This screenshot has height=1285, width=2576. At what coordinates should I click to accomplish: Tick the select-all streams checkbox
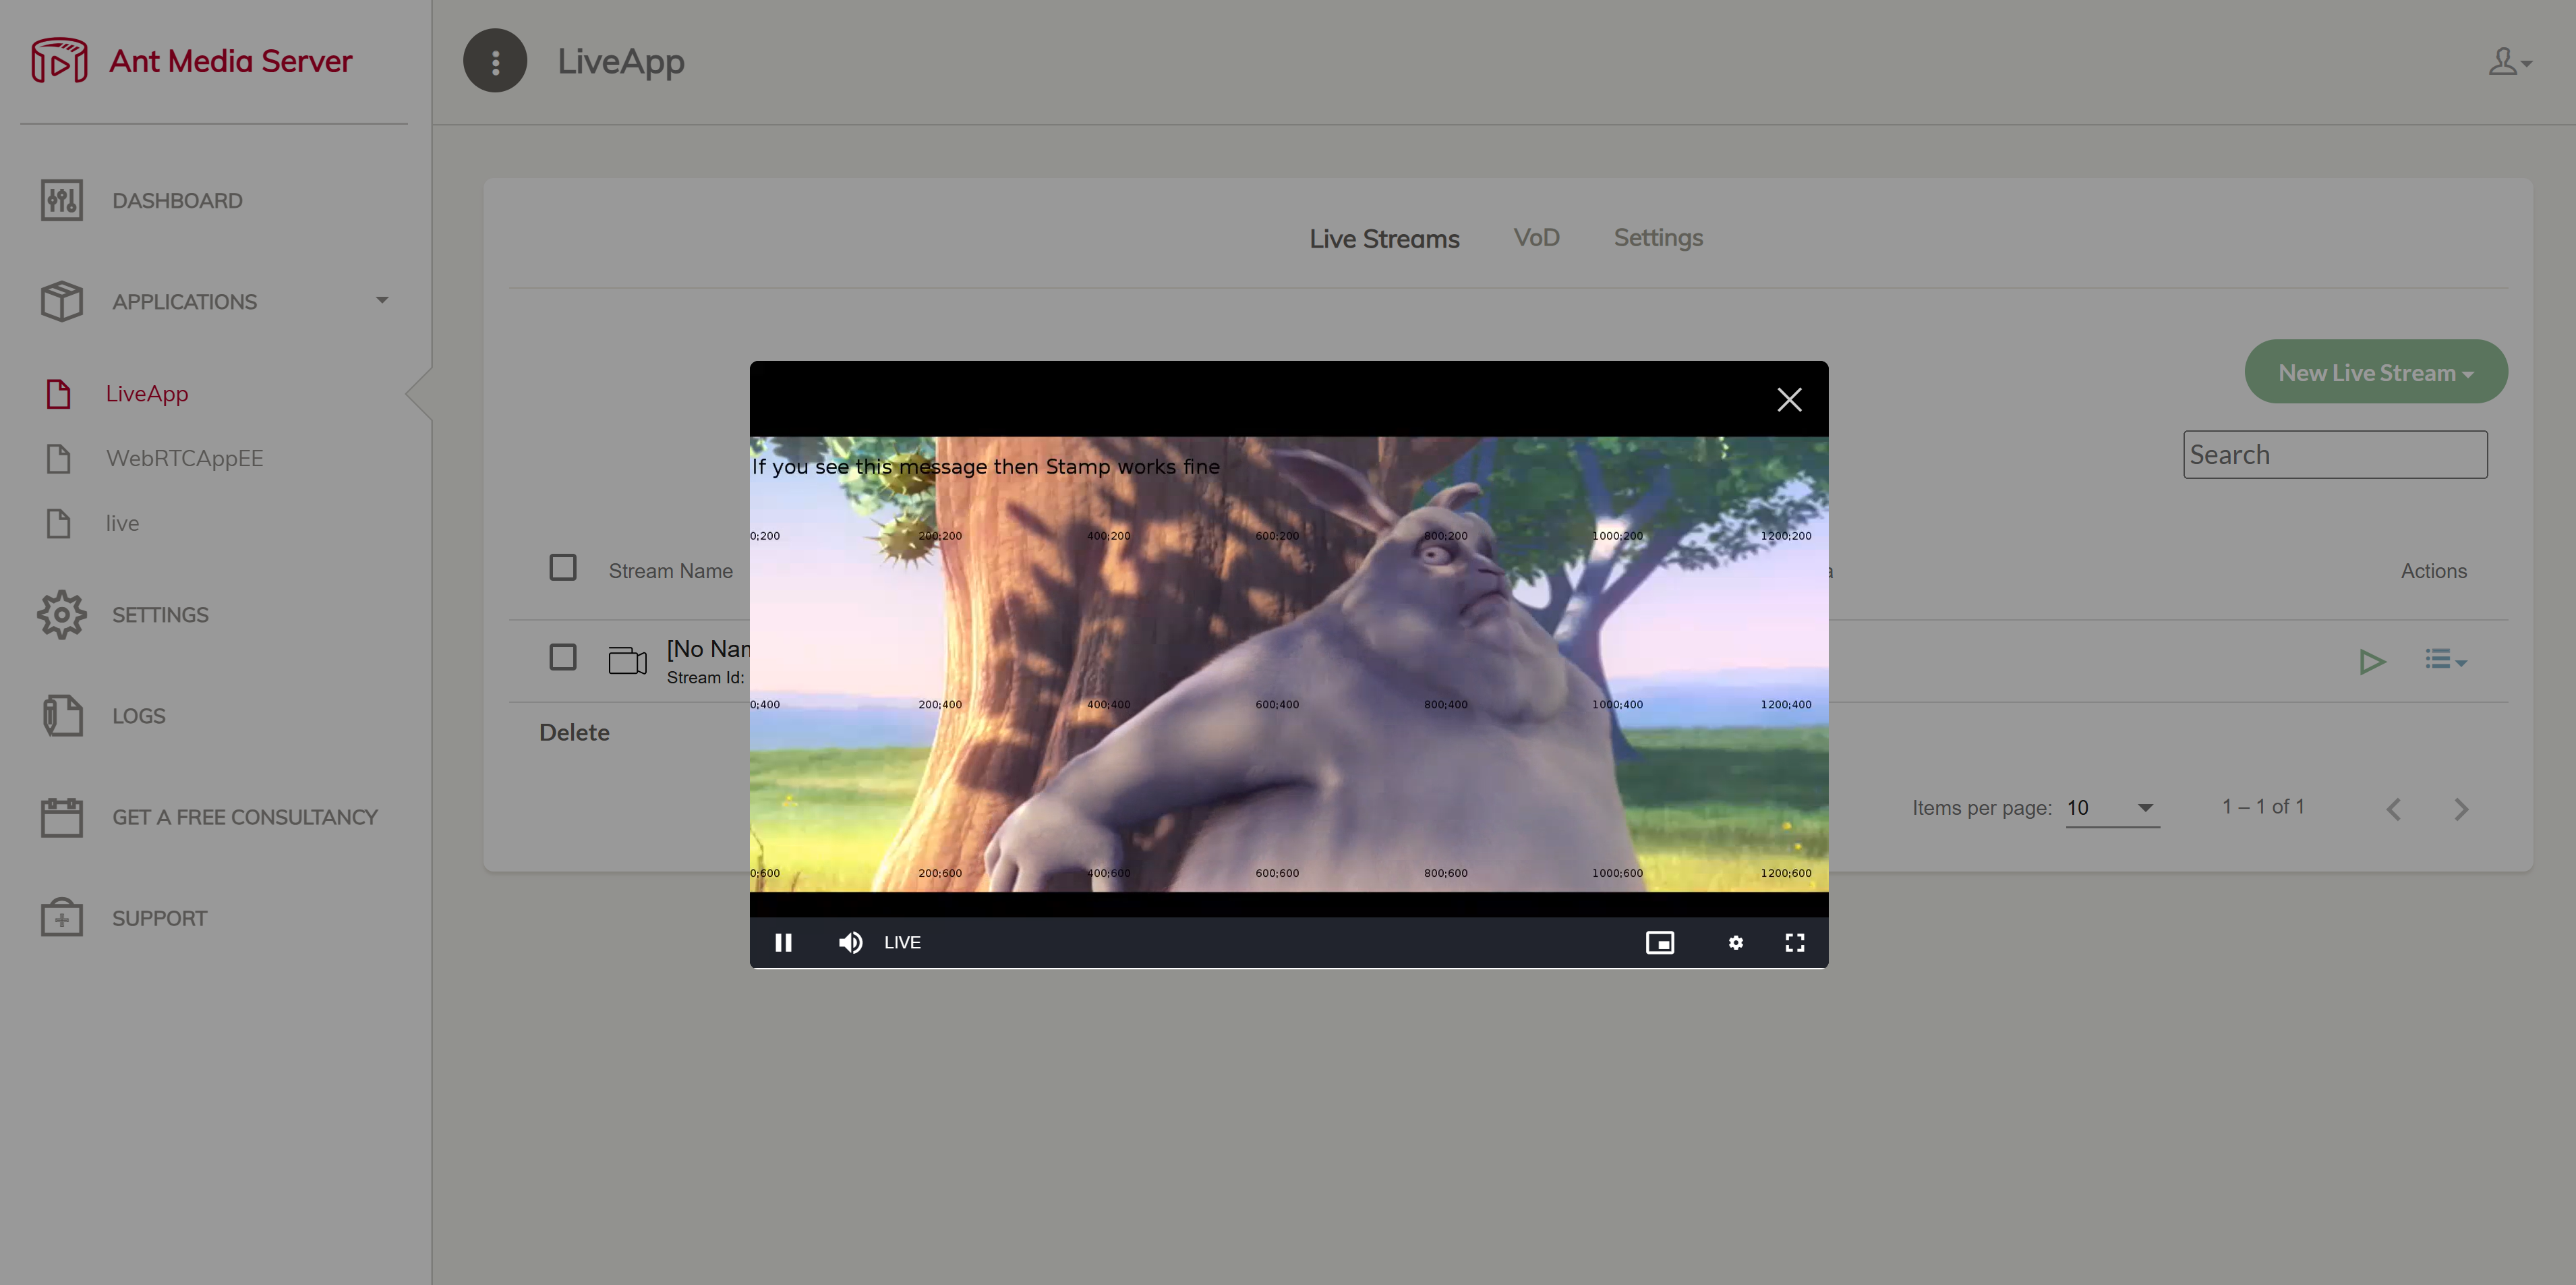(563, 568)
